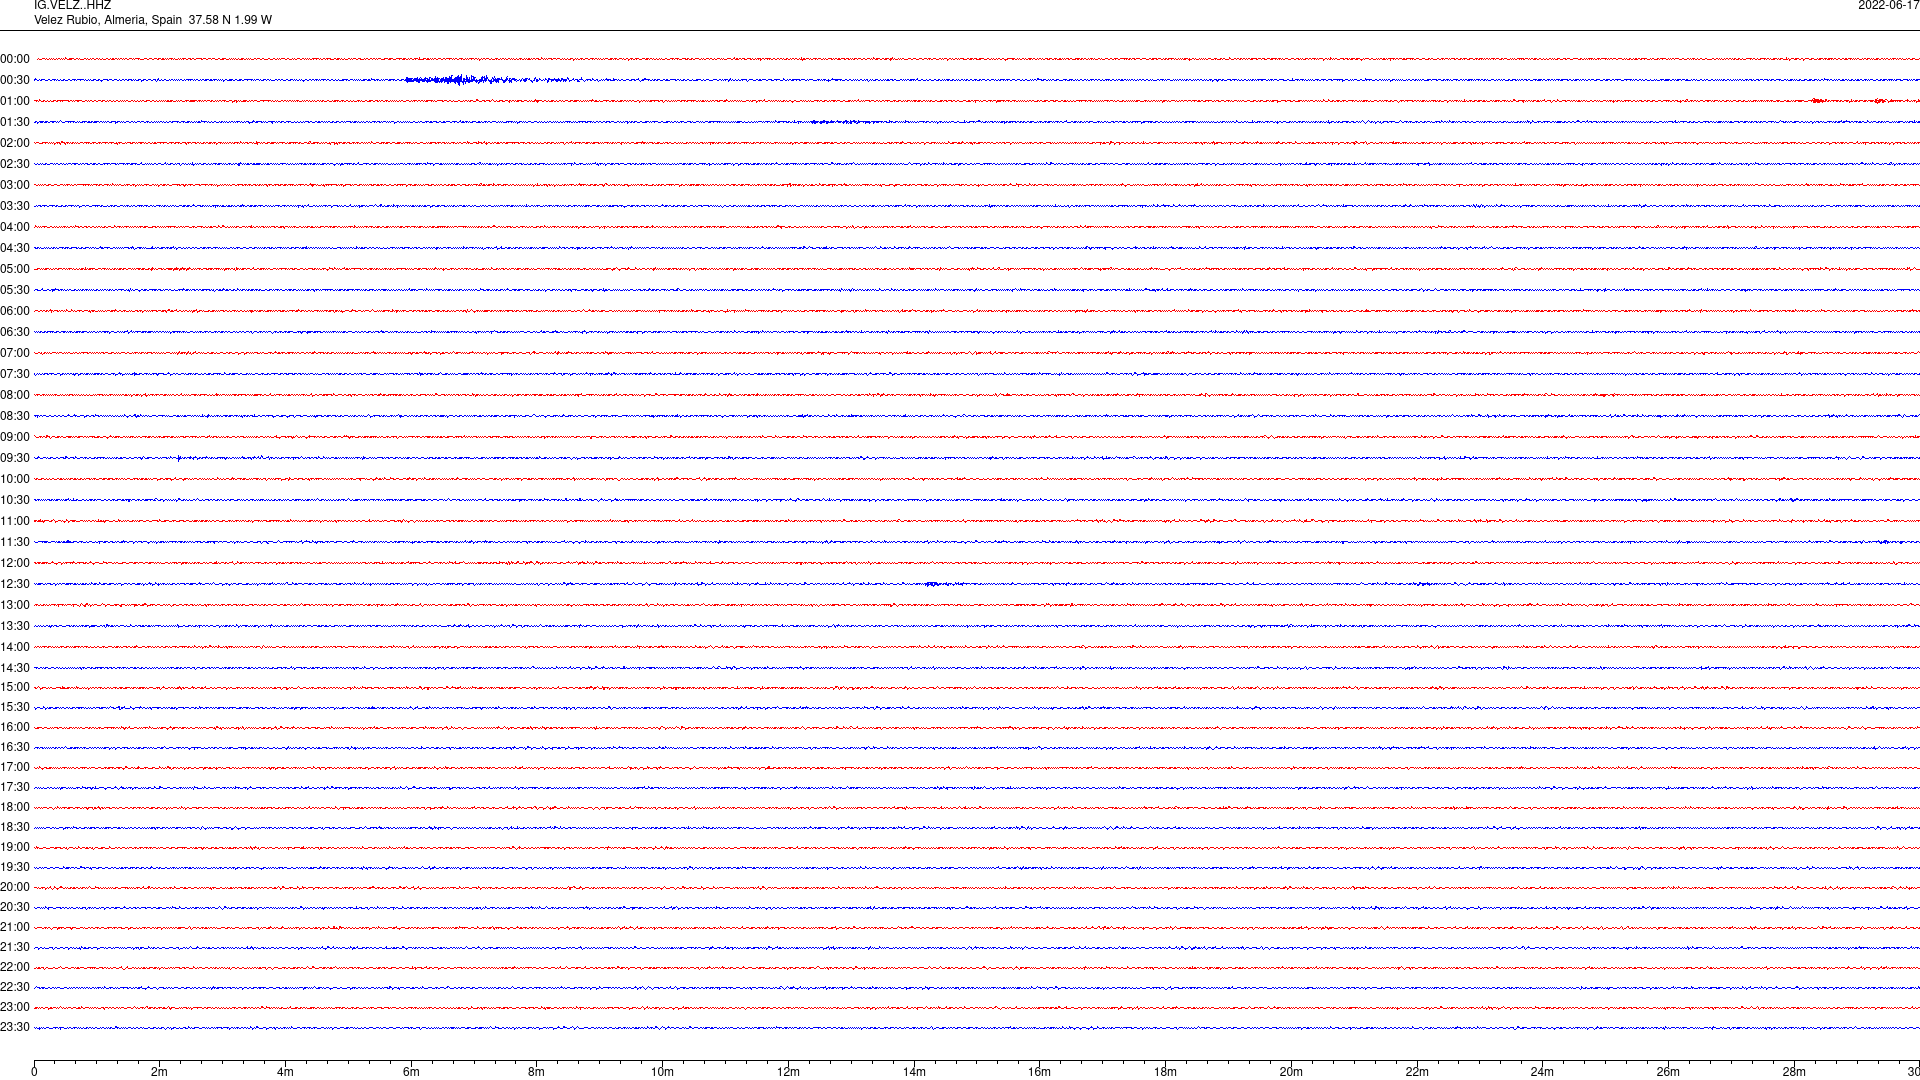The height and width of the screenshot is (1080, 1920).
Task: Select the 11:00 trace row label
Action: [15, 521]
